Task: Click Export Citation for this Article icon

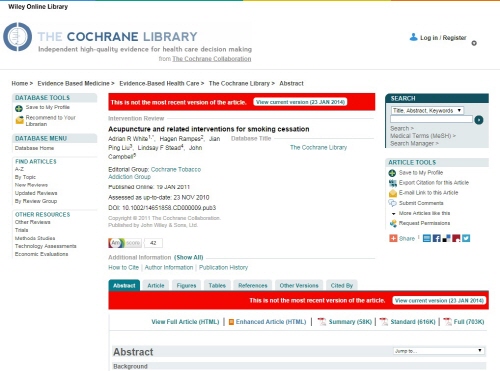Action: click(393, 183)
